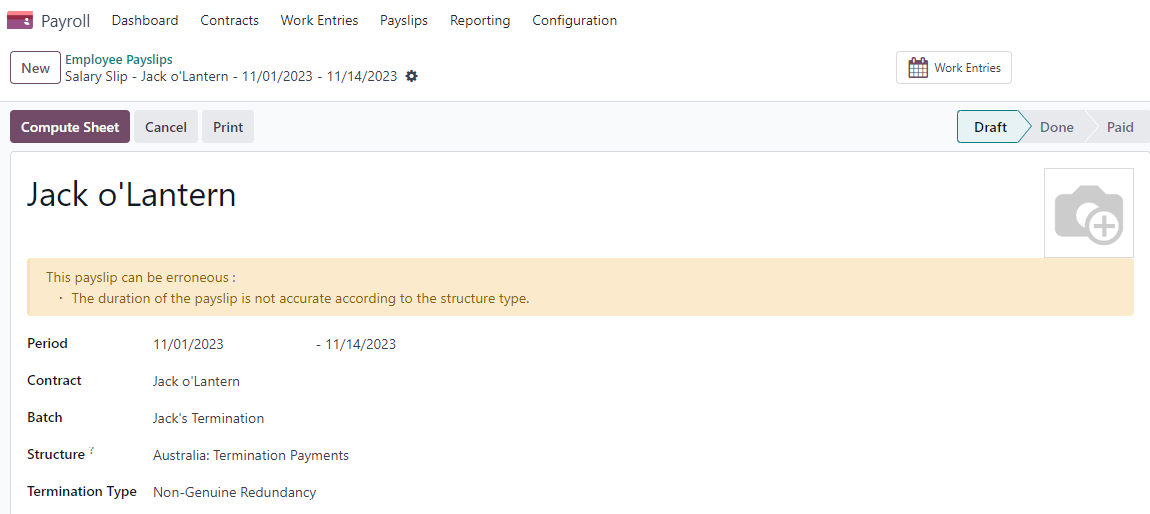Select the Paid status stage
This screenshot has height=514, width=1150.
coord(1120,127)
